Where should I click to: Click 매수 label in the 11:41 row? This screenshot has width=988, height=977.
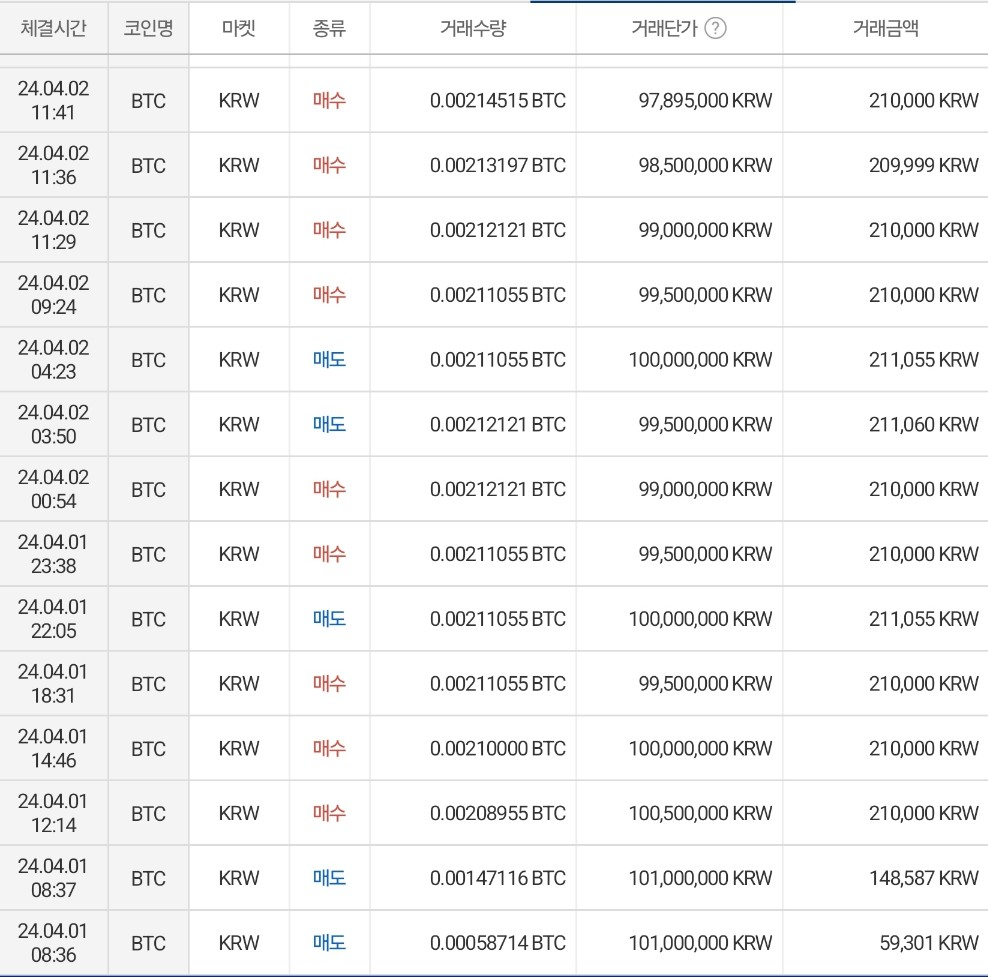pyautogui.click(x=330, y=101)
